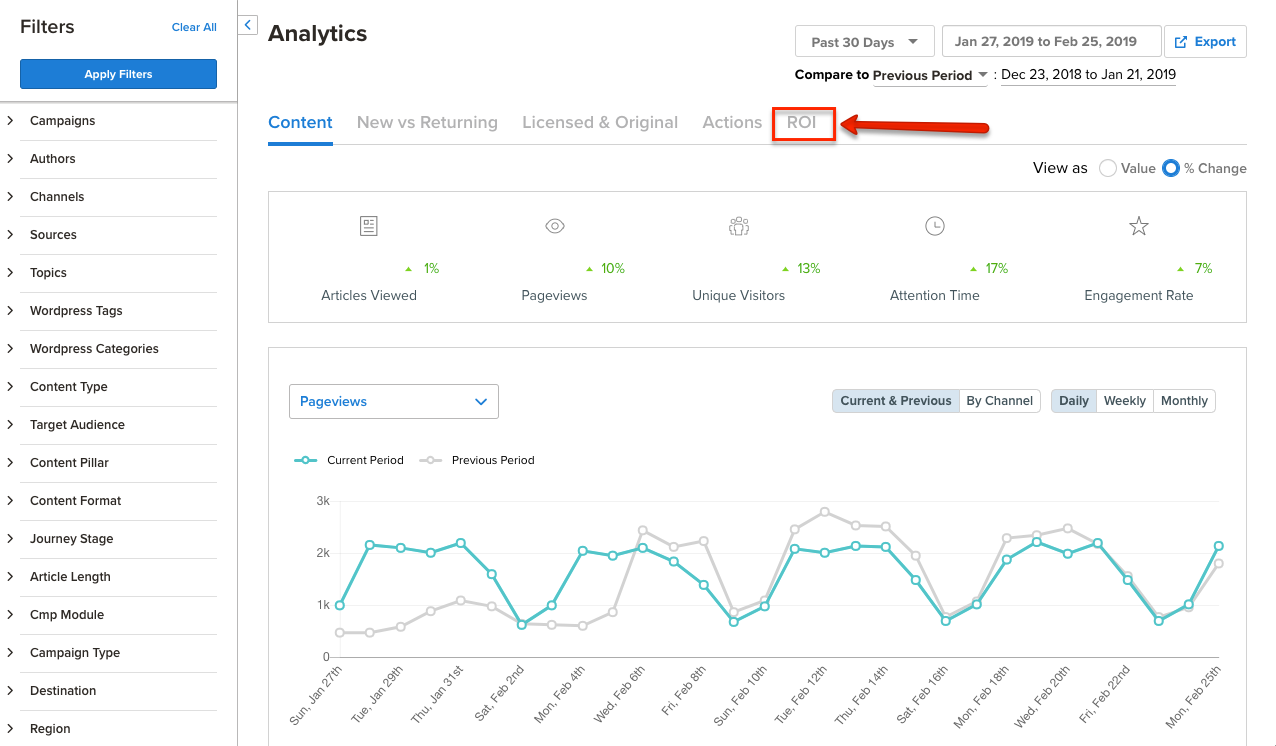Click Clear All filters link

(x=194, y=27)
